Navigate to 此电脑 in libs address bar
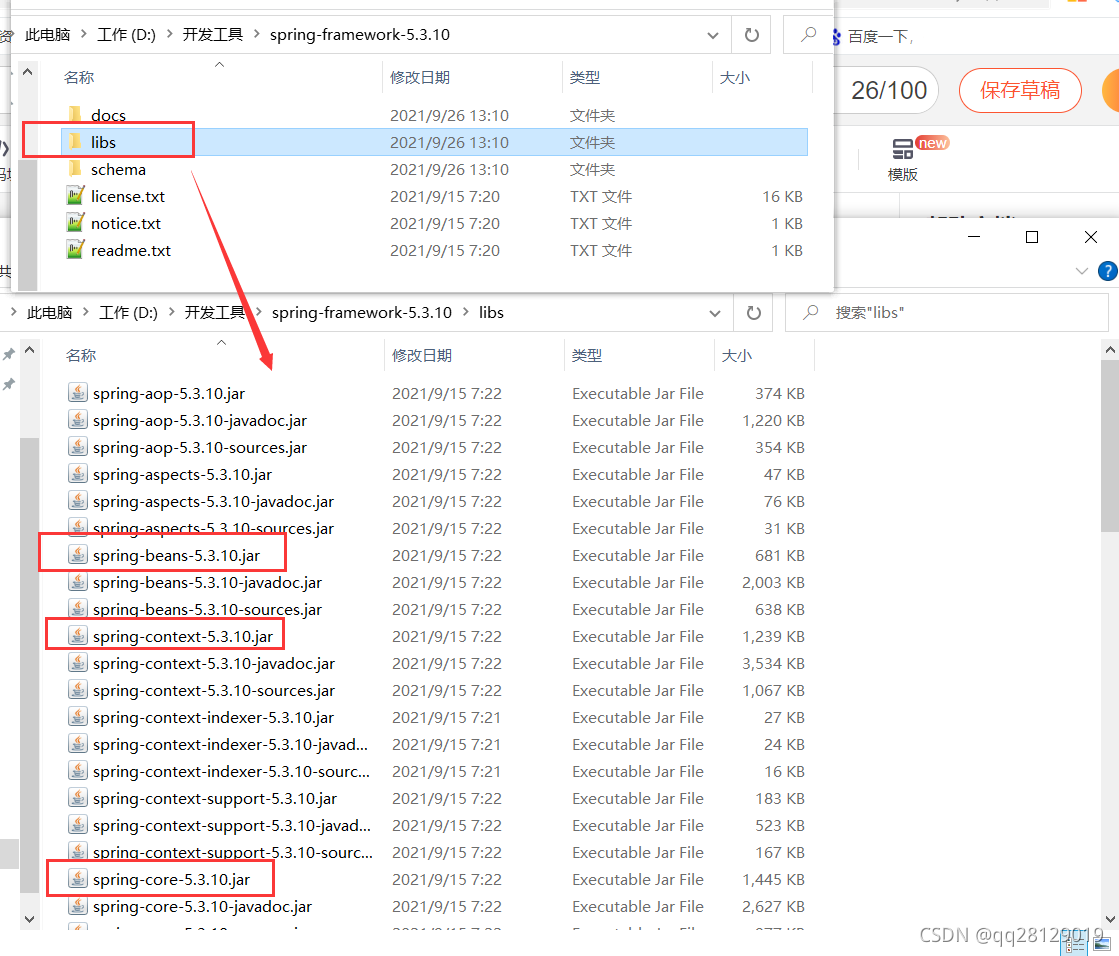Image resolution: width=1119 pixels, height=956 pixels. [x=49, y=312]
